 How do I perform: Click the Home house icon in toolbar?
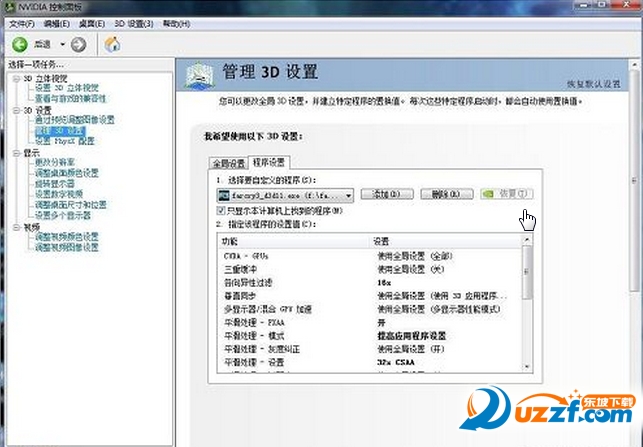tap(112, 44)
